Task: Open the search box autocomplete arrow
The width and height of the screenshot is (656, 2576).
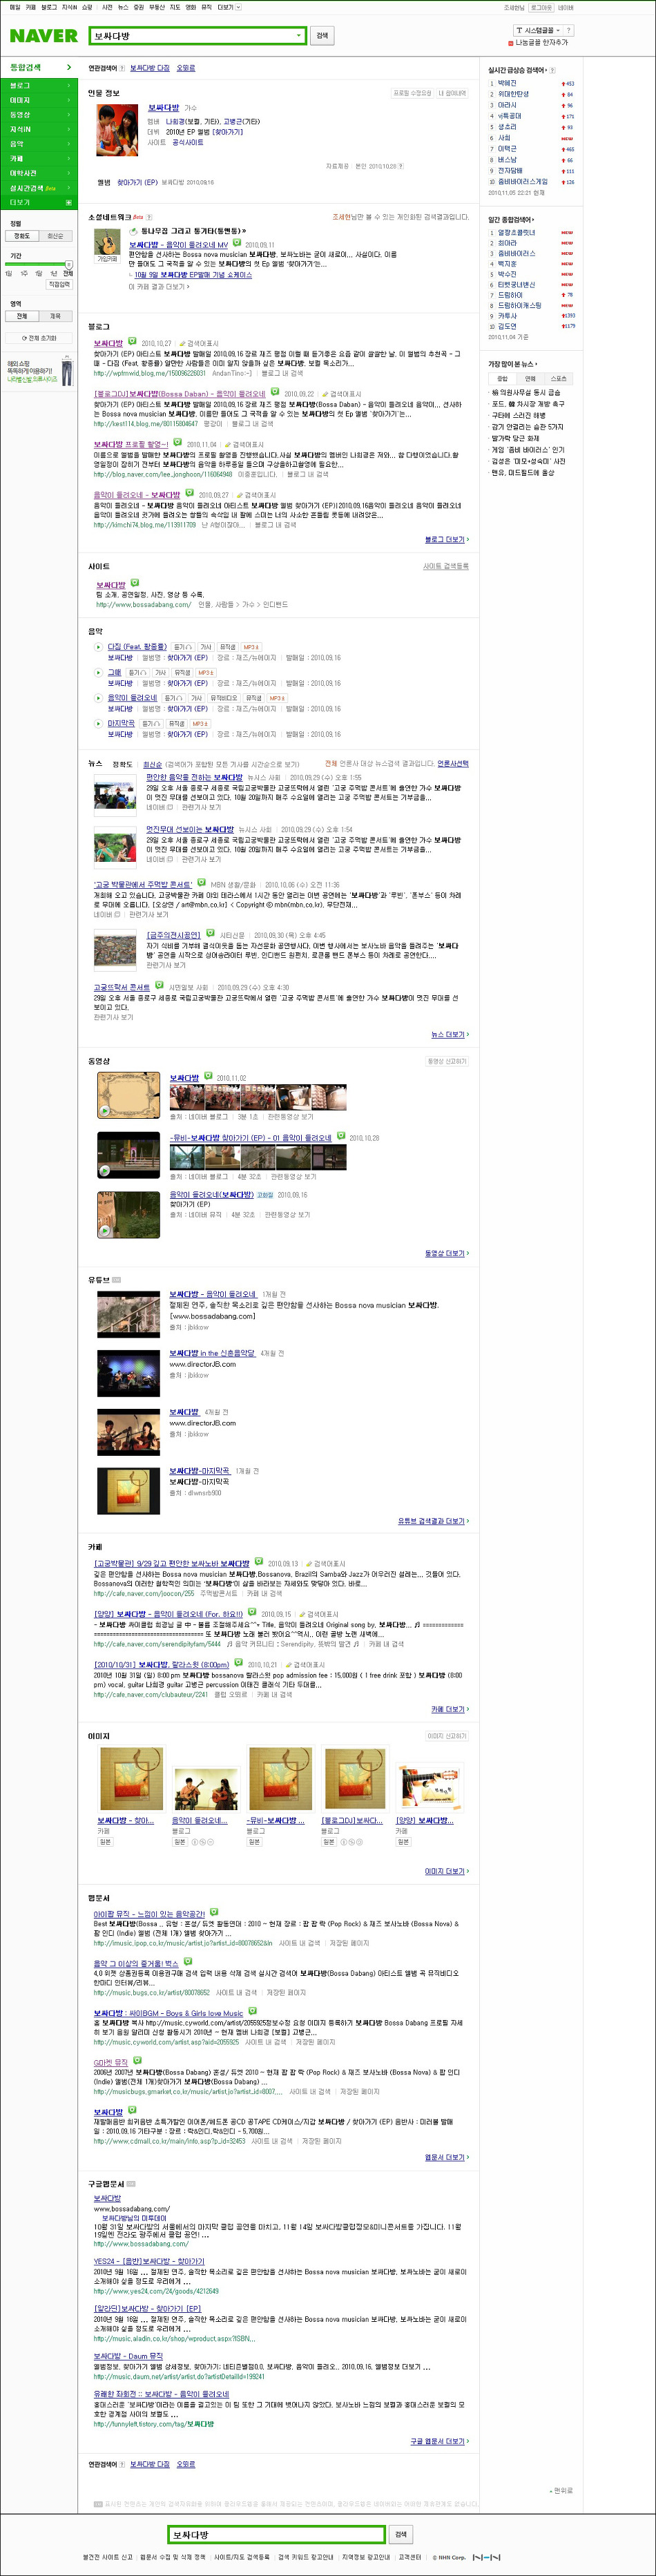Action: [x=298, y=36]
